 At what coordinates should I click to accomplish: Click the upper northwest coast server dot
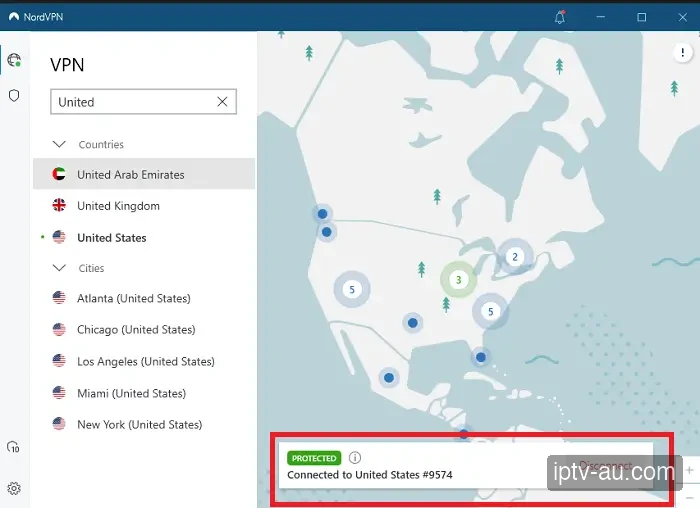point(322,214)
